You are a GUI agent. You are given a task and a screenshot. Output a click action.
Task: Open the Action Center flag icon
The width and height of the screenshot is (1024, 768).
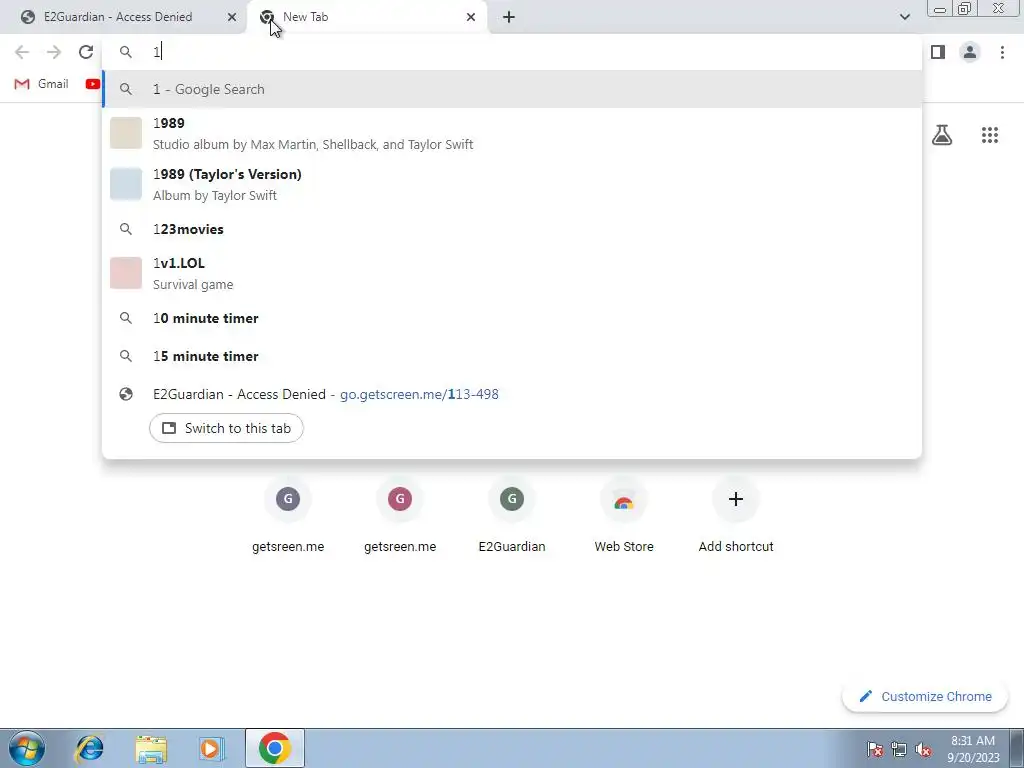pyautogui.click(x=875, y=749)
